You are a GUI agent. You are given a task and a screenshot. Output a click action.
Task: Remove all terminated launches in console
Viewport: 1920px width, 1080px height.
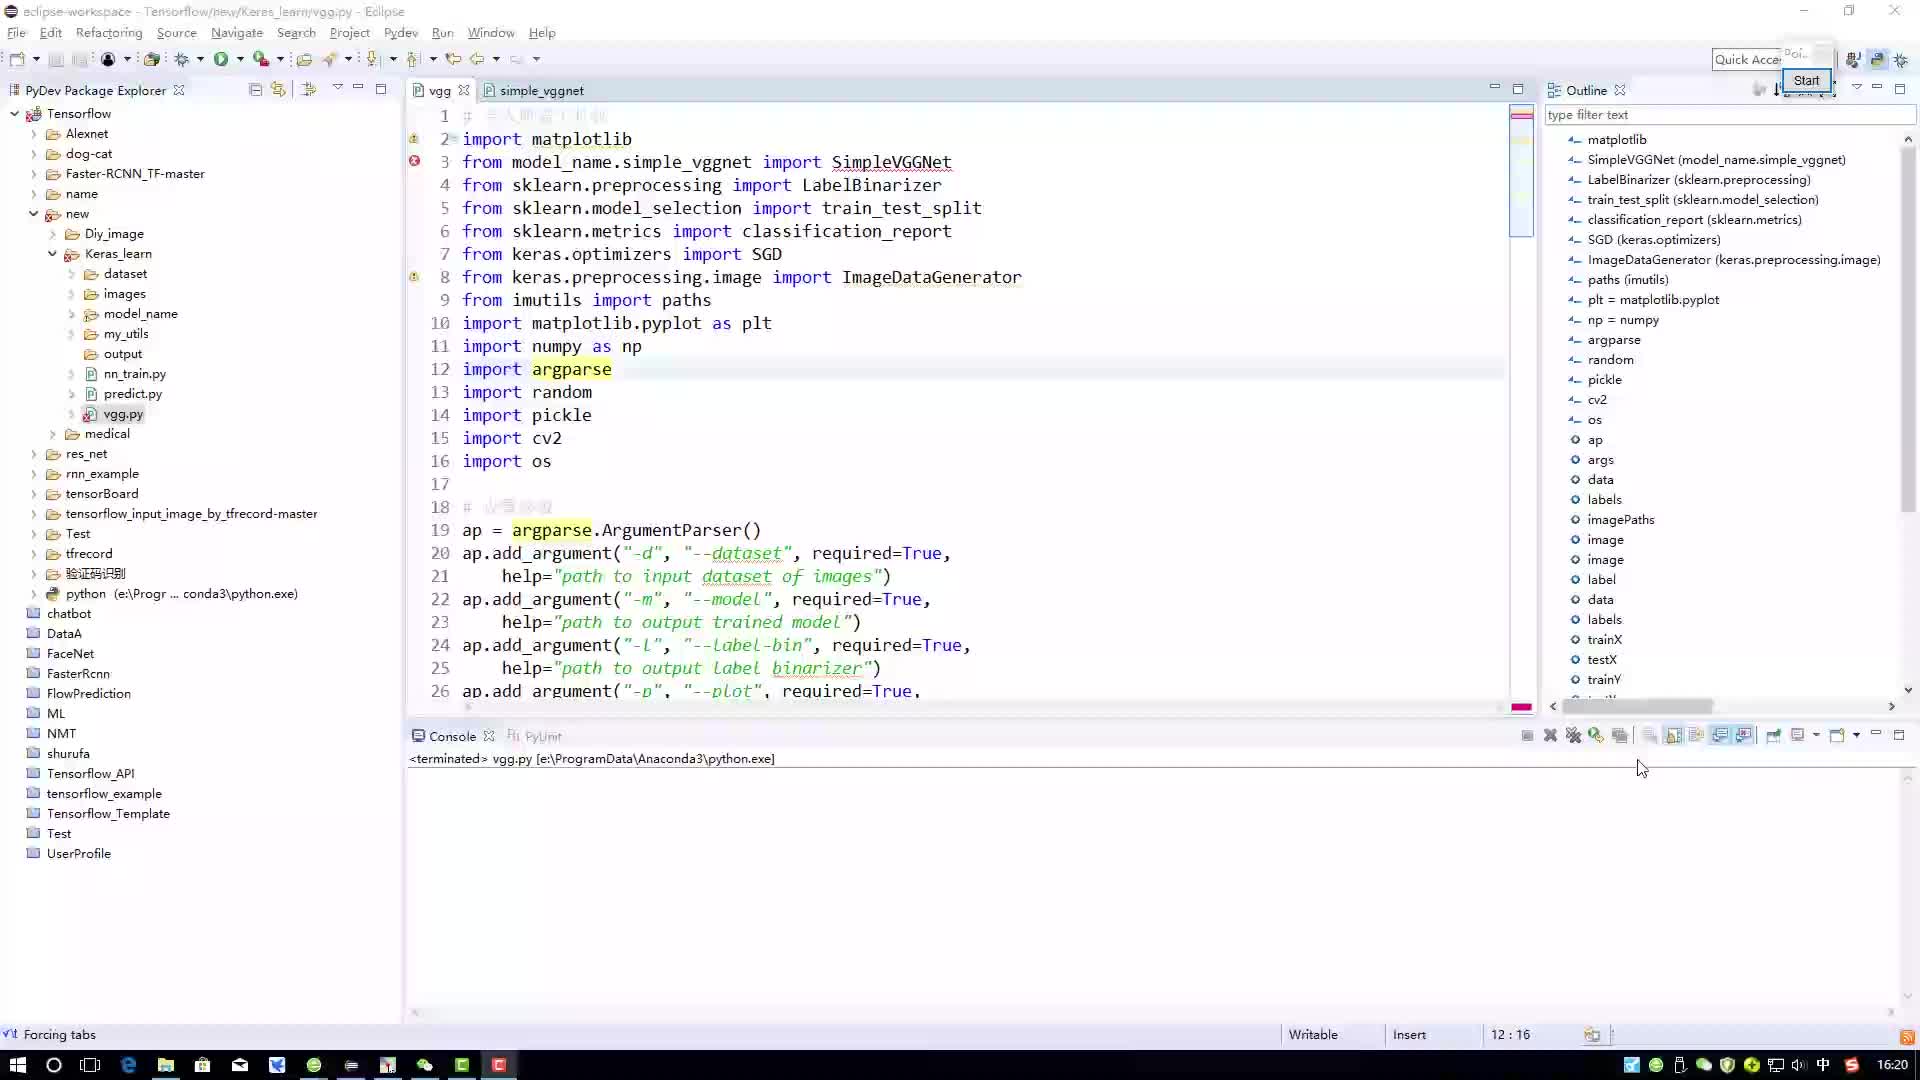pyautogui.click(x=1573, y=735)
